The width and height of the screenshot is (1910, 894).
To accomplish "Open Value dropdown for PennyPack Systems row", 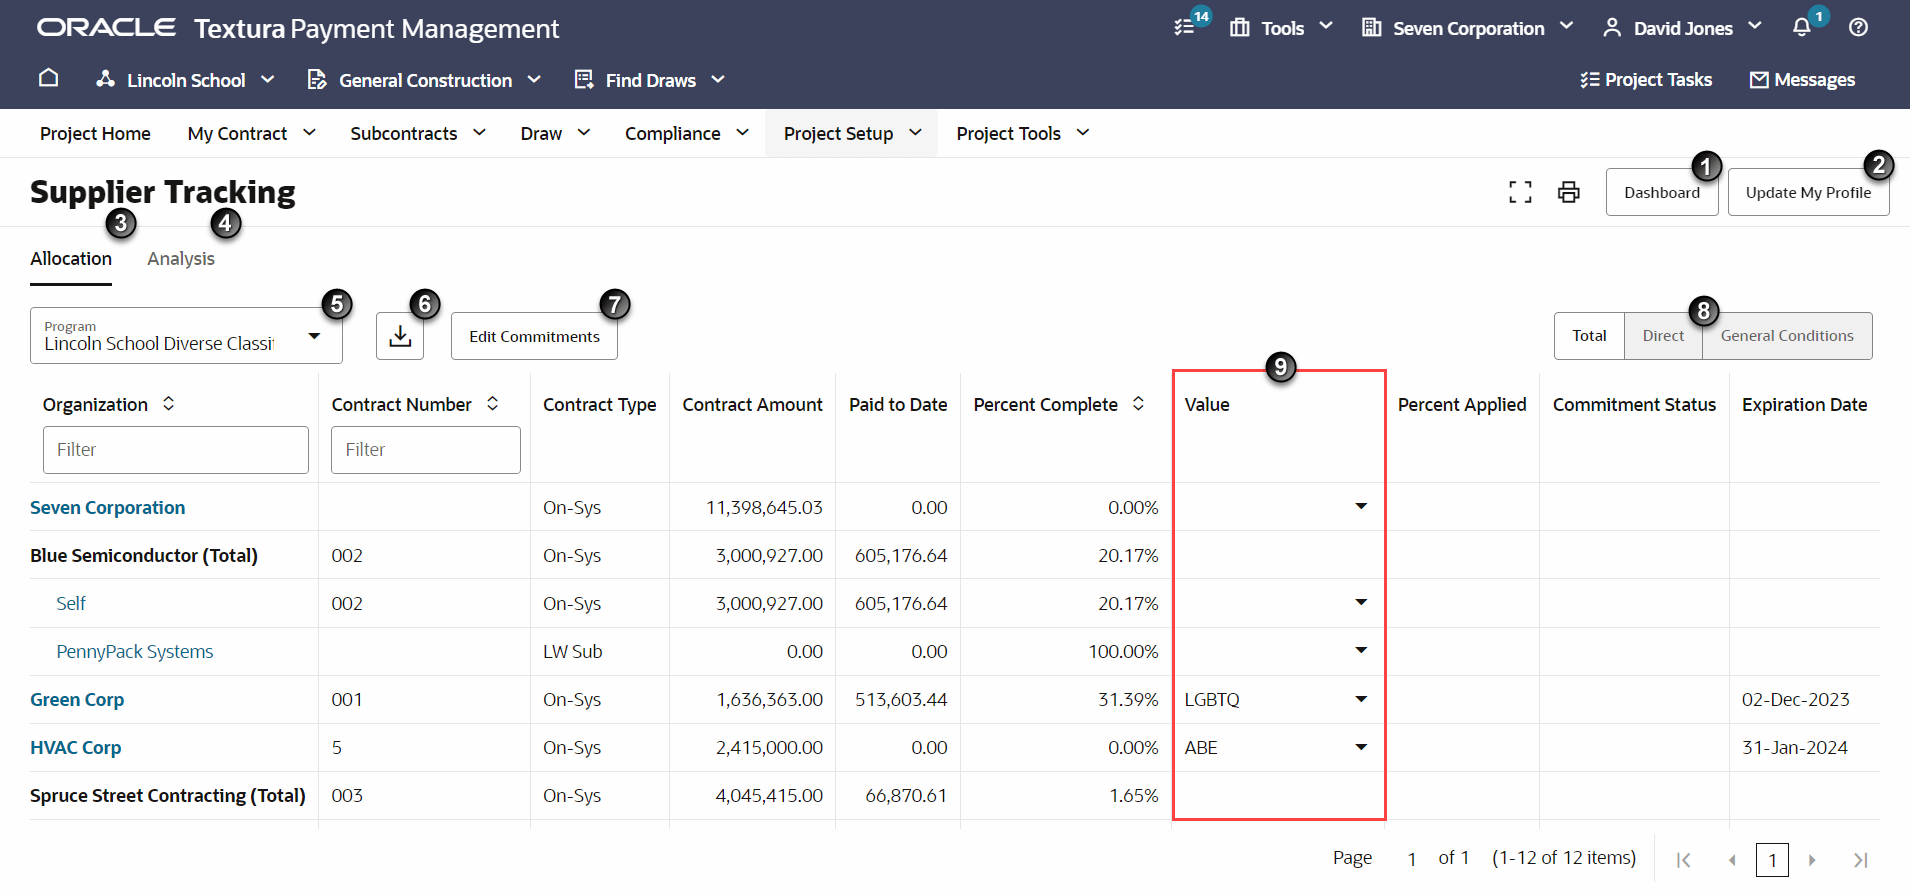I will coord(1361,650).
